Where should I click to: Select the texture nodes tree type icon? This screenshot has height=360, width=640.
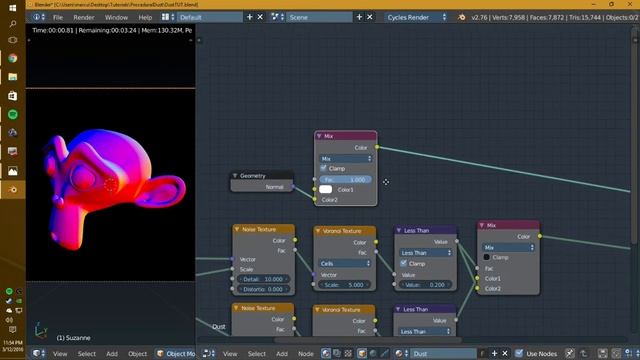(x=348, y=353)
